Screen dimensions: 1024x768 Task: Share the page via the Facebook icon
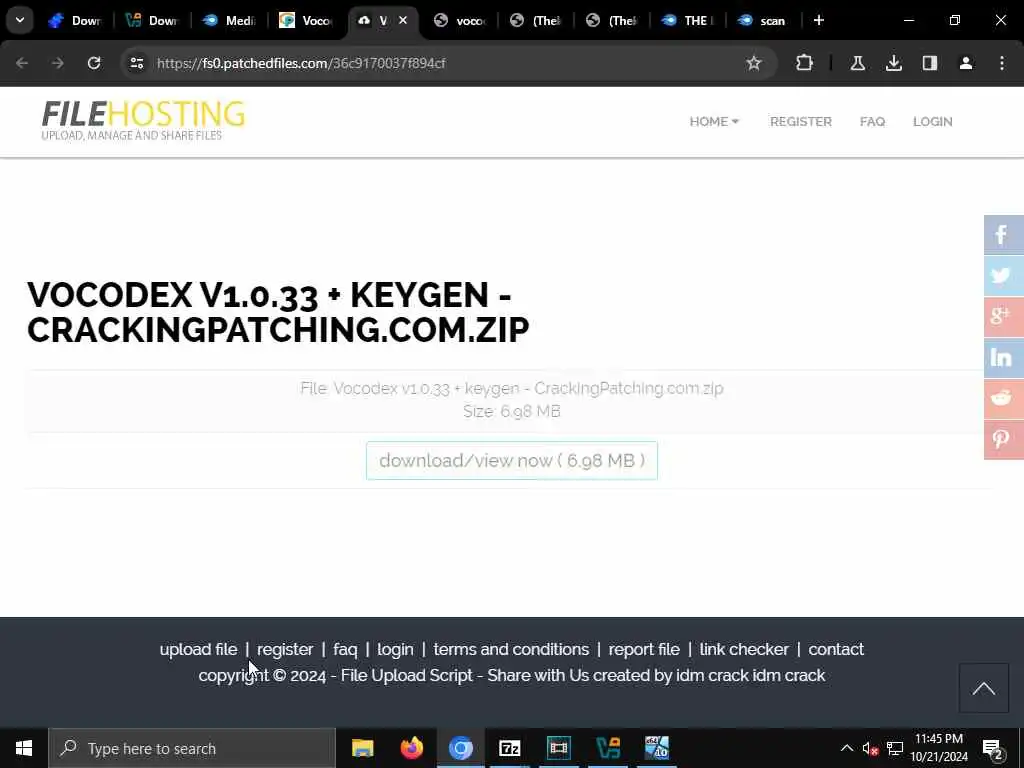(1004, 234)
